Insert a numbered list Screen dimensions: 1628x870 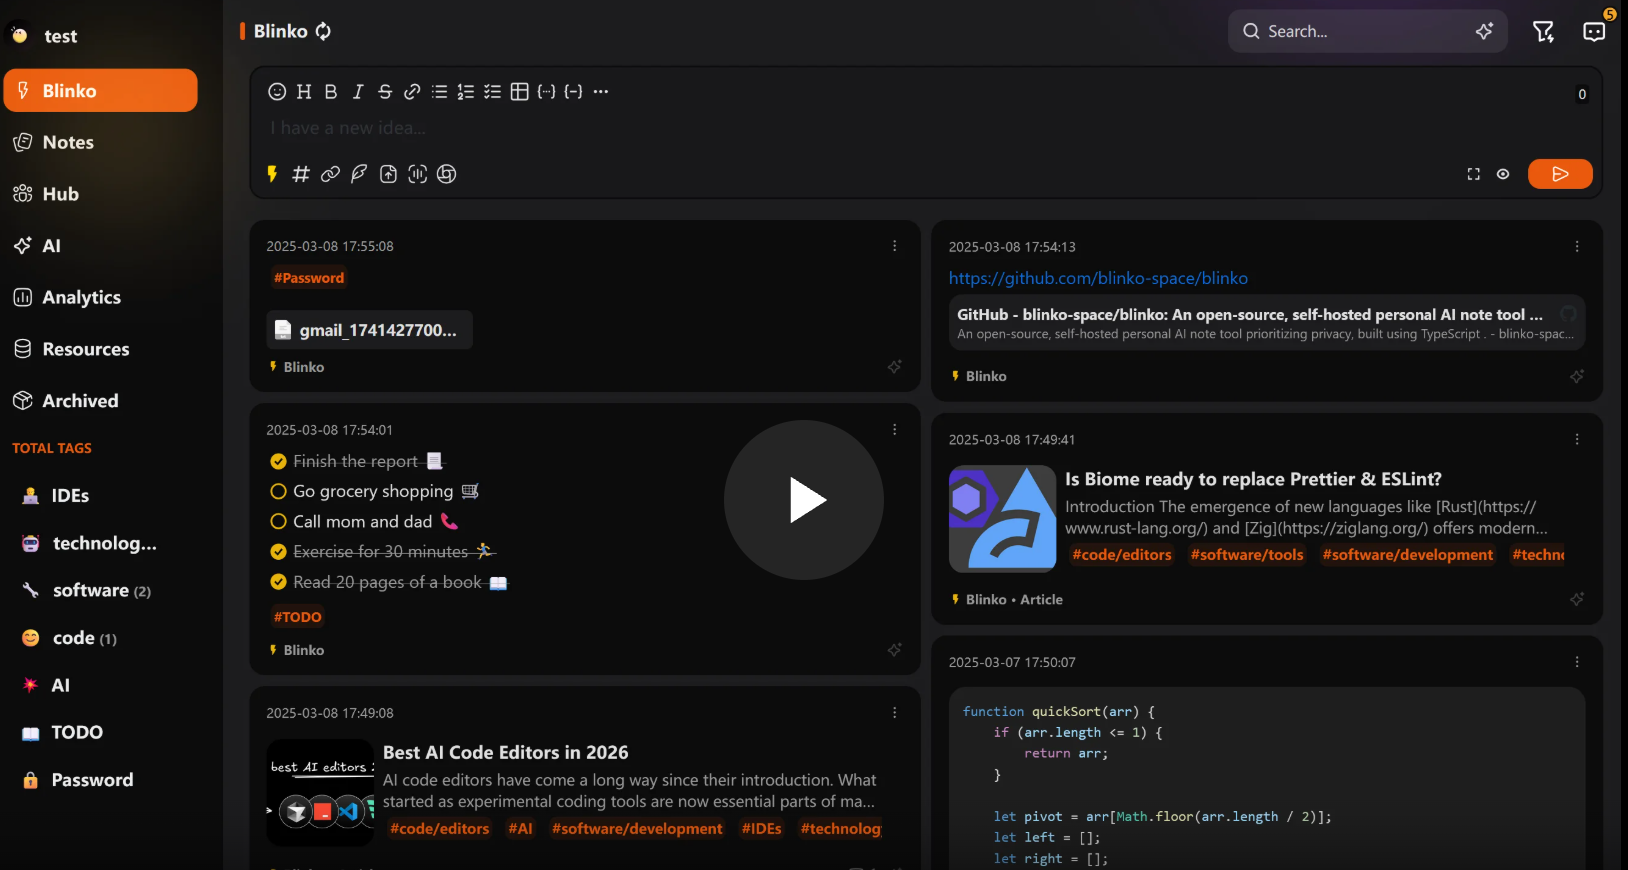466,92
